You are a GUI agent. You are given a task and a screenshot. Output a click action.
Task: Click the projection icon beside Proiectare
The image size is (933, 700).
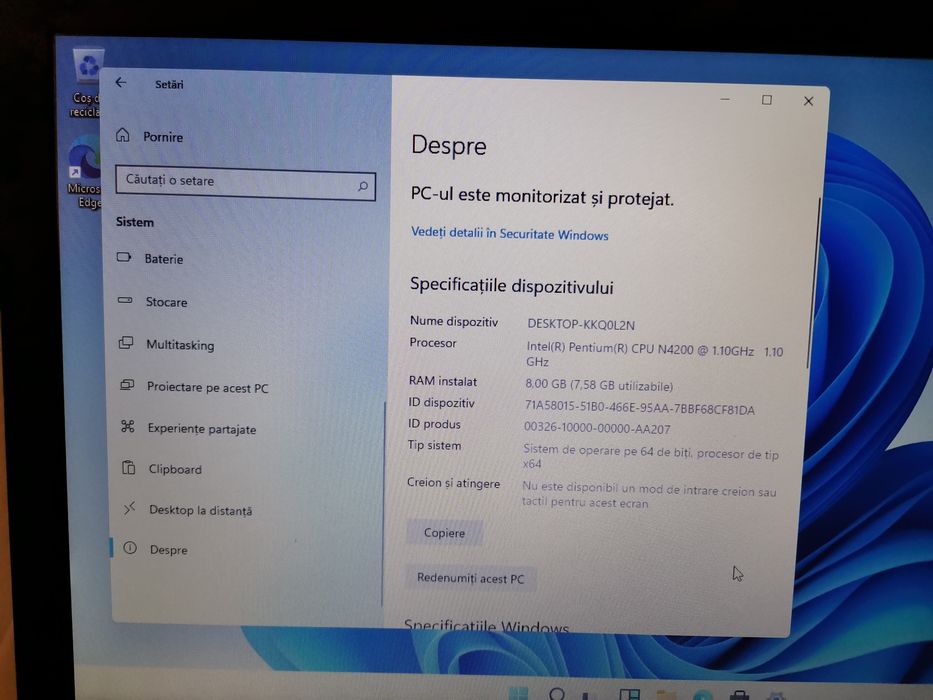click(x=127, y=385)
